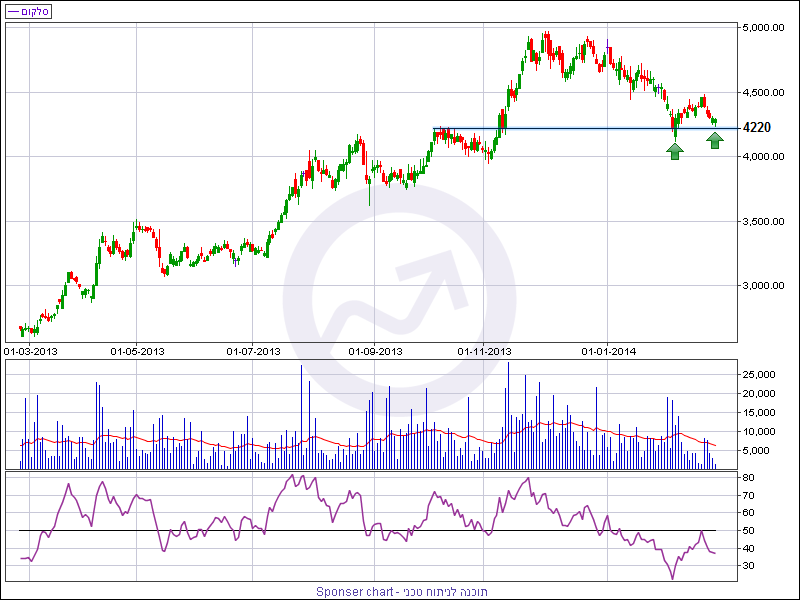Viewport: 800px width, 600px height.
Task: Select the 01-05-2013 date axis label
Action: [x=137, y=352]
